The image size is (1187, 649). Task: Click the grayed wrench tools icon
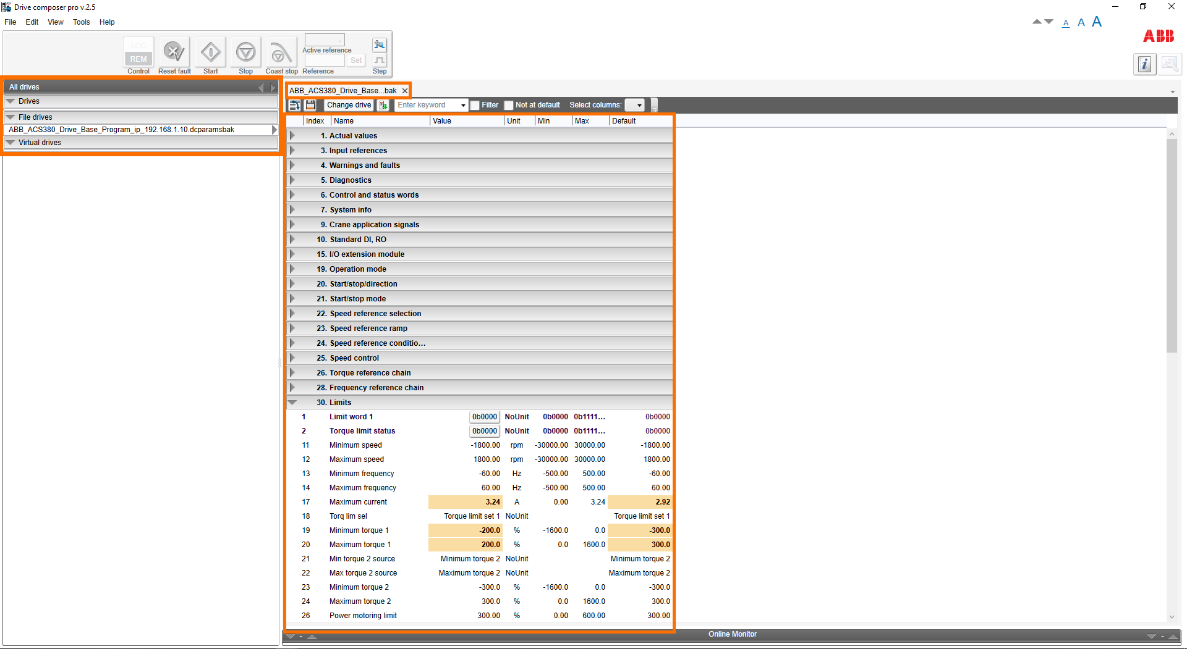(x=1170, y=64)
